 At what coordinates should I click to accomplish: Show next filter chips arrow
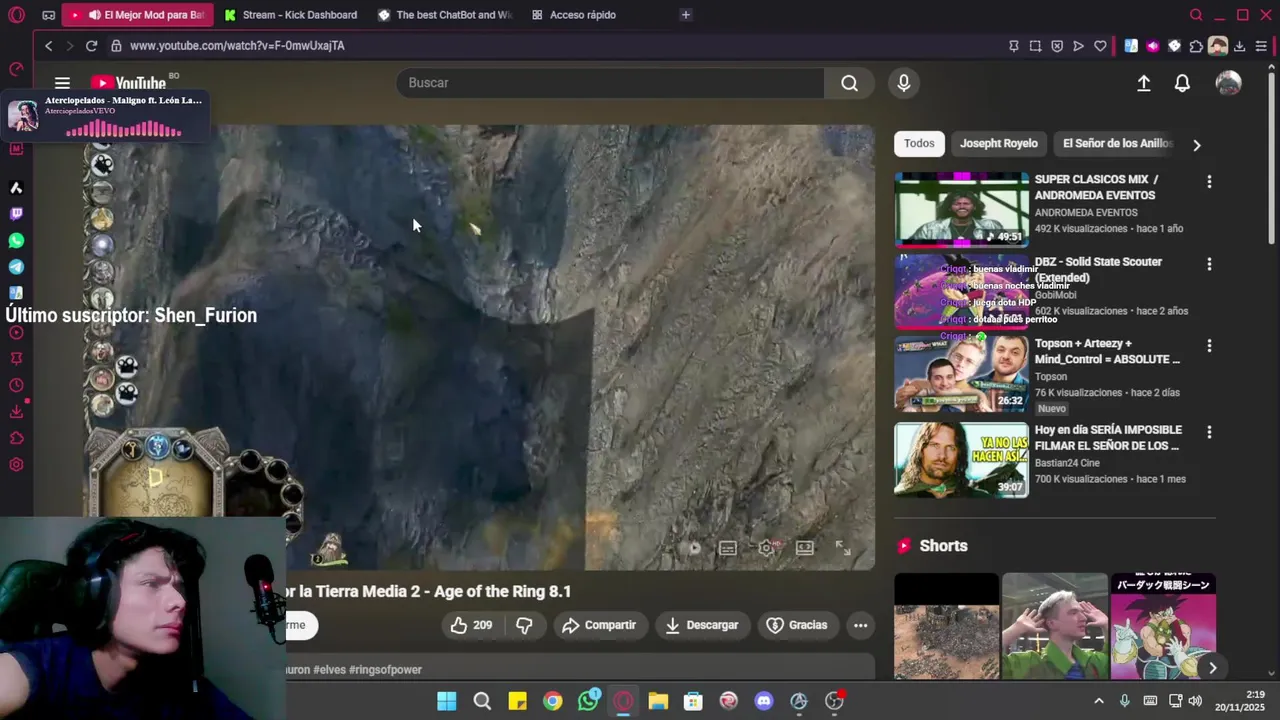click(x=1196, y=145)
